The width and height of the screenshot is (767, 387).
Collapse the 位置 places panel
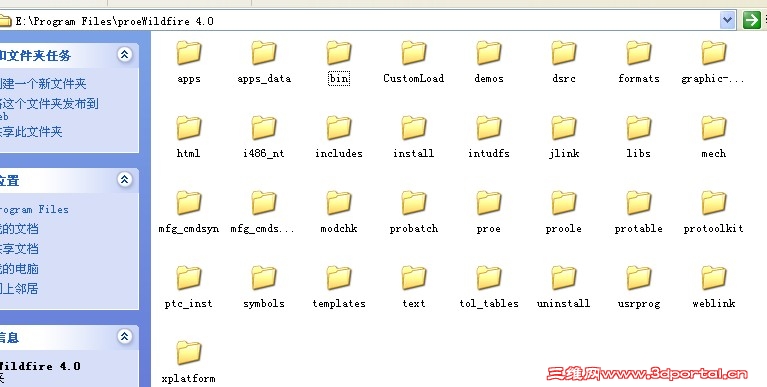[x=125, y=180]
